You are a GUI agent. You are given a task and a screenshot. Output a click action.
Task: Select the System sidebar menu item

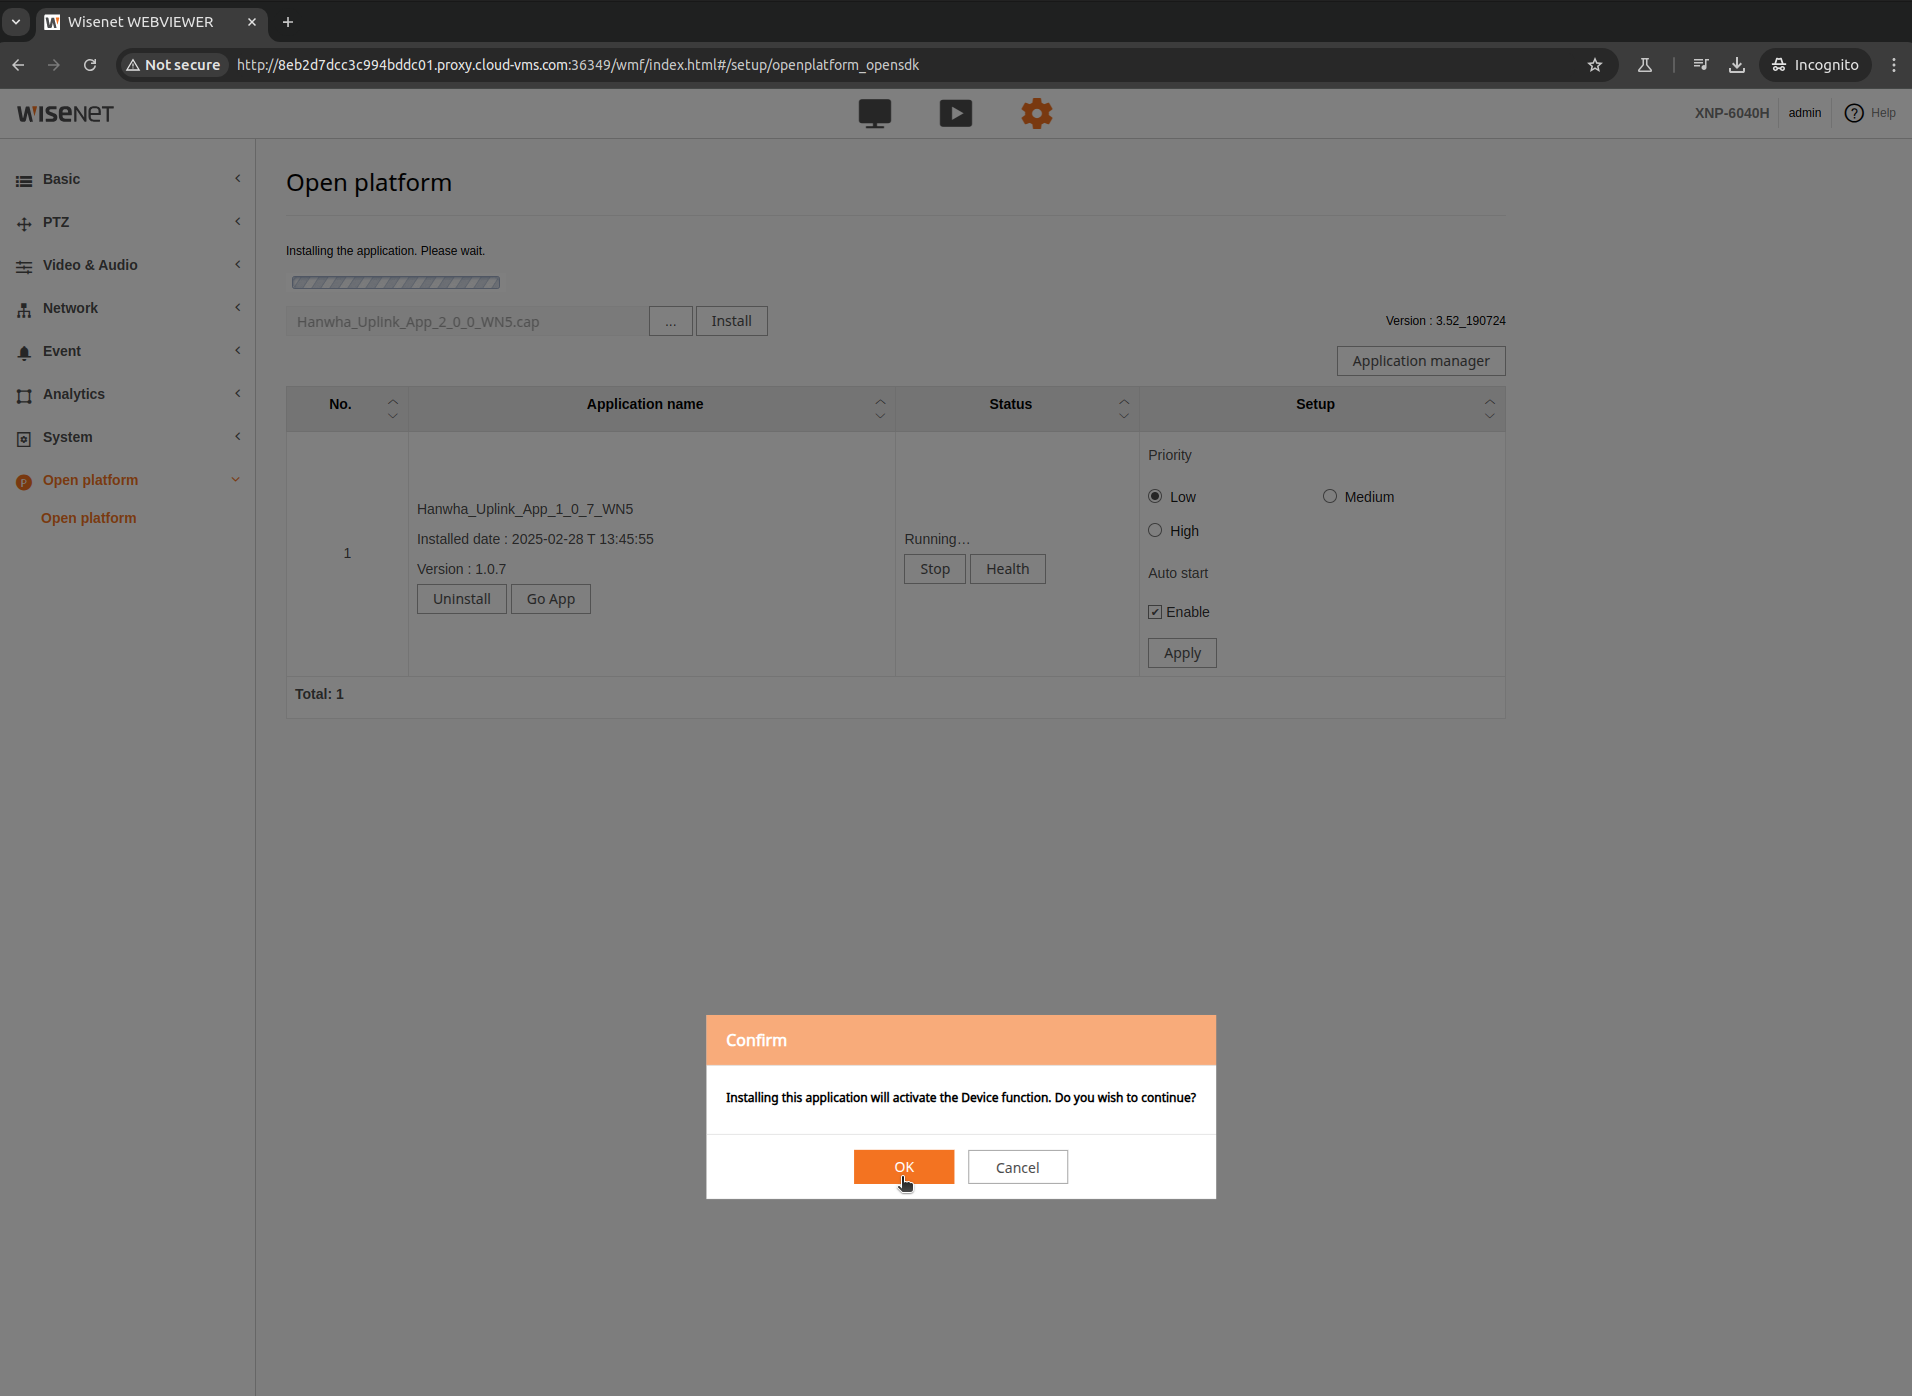[x=67, y=437]
